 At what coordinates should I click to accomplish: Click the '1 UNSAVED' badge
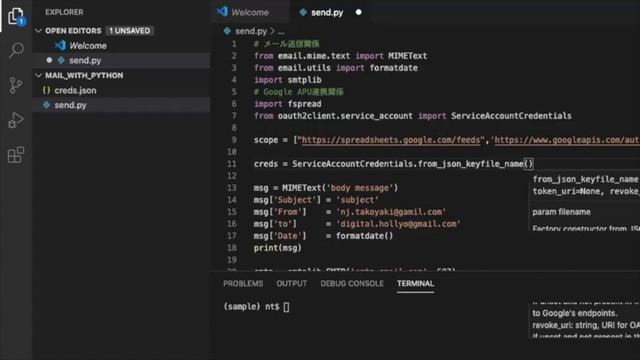129,31
